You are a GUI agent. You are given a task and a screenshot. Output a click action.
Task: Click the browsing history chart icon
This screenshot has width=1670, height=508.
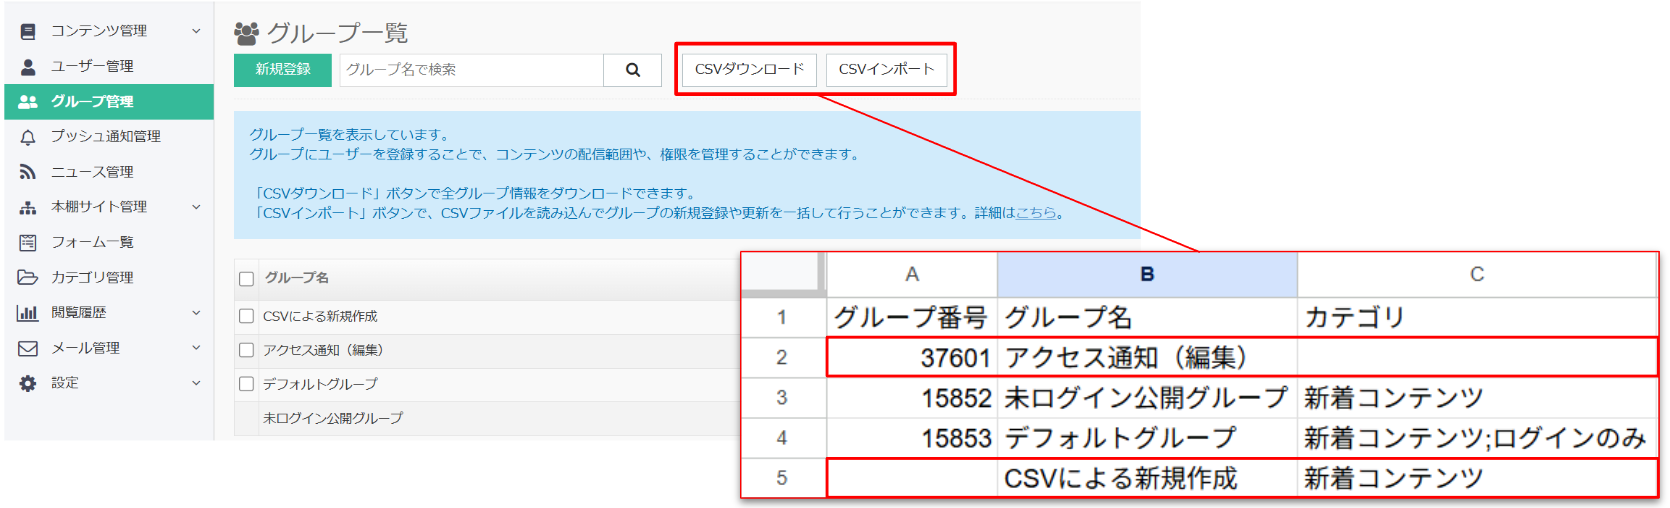[x=28, y=313]
